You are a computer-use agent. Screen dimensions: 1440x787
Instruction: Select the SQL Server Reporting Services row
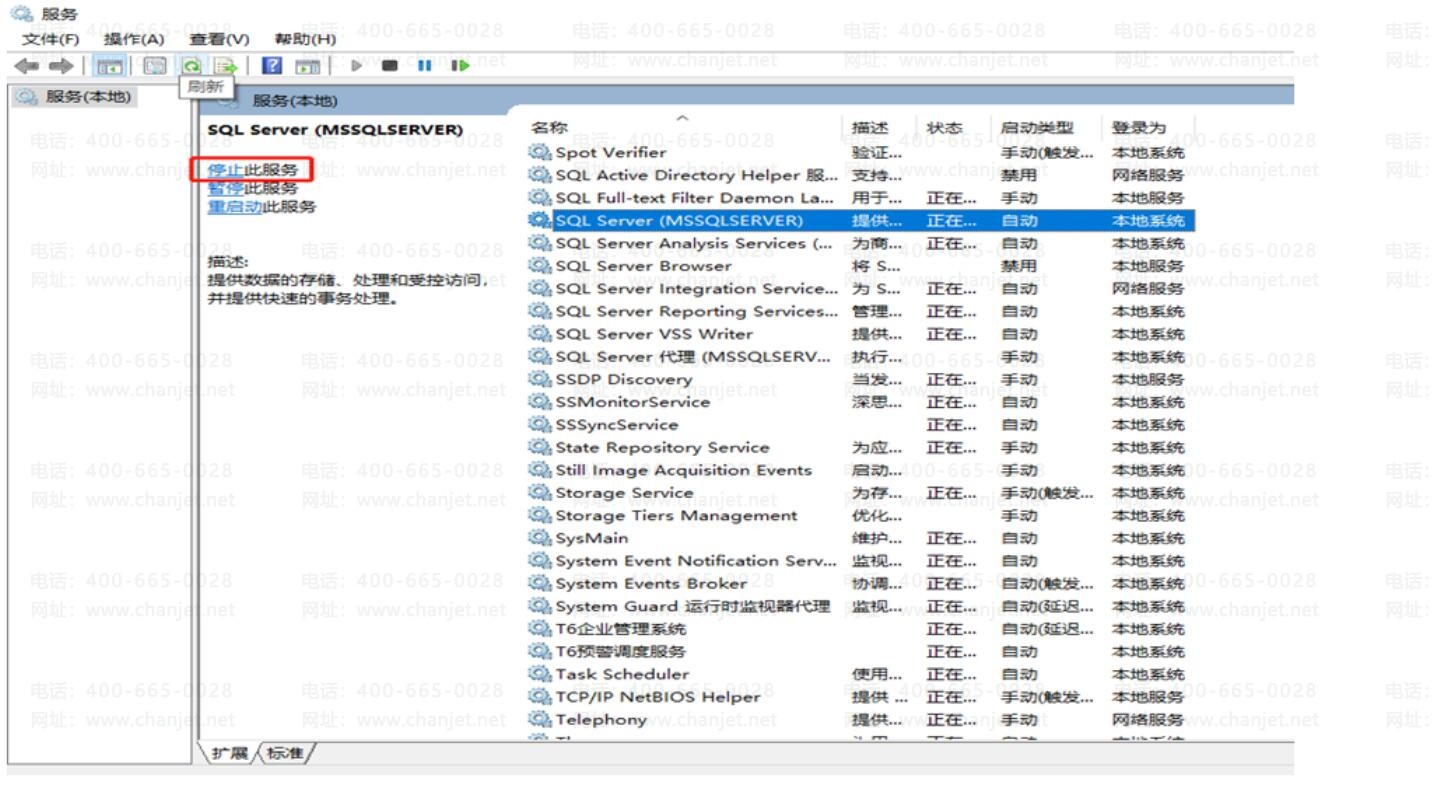[860, 311]
